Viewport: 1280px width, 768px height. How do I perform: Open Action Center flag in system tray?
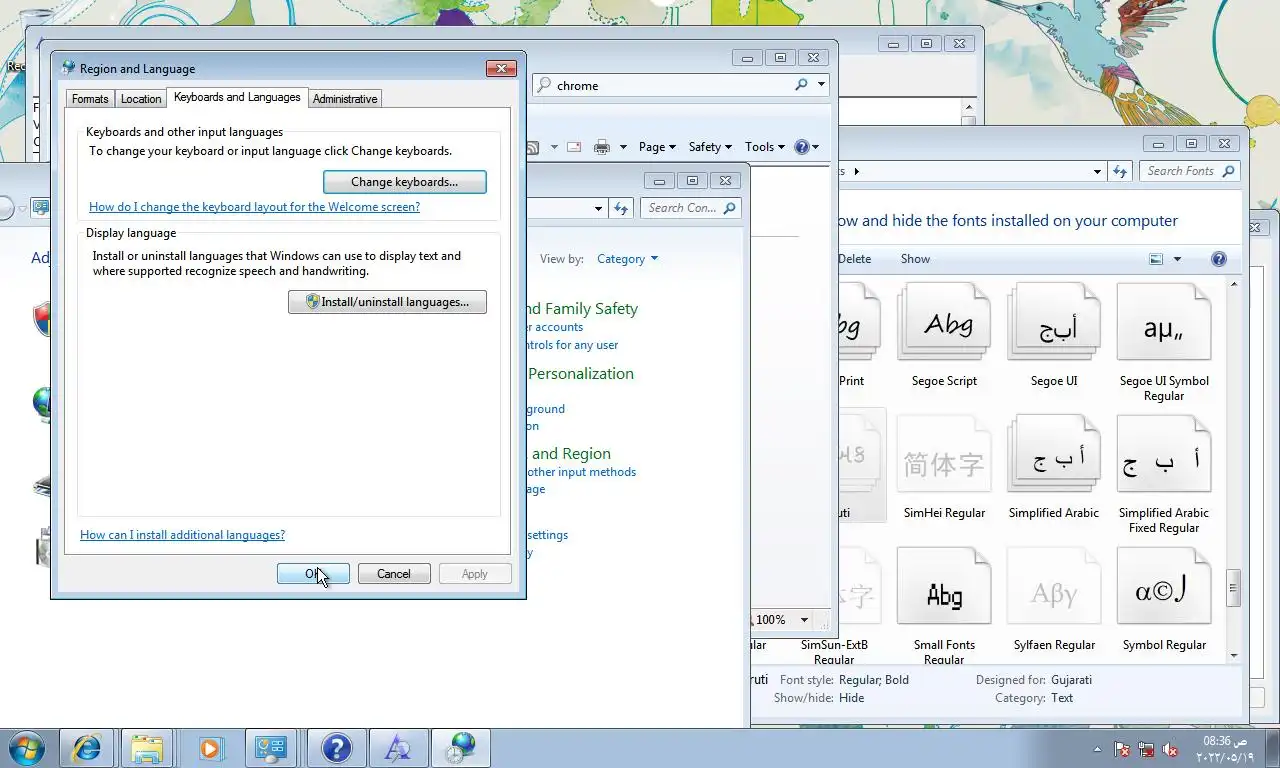click(1122, 749)
